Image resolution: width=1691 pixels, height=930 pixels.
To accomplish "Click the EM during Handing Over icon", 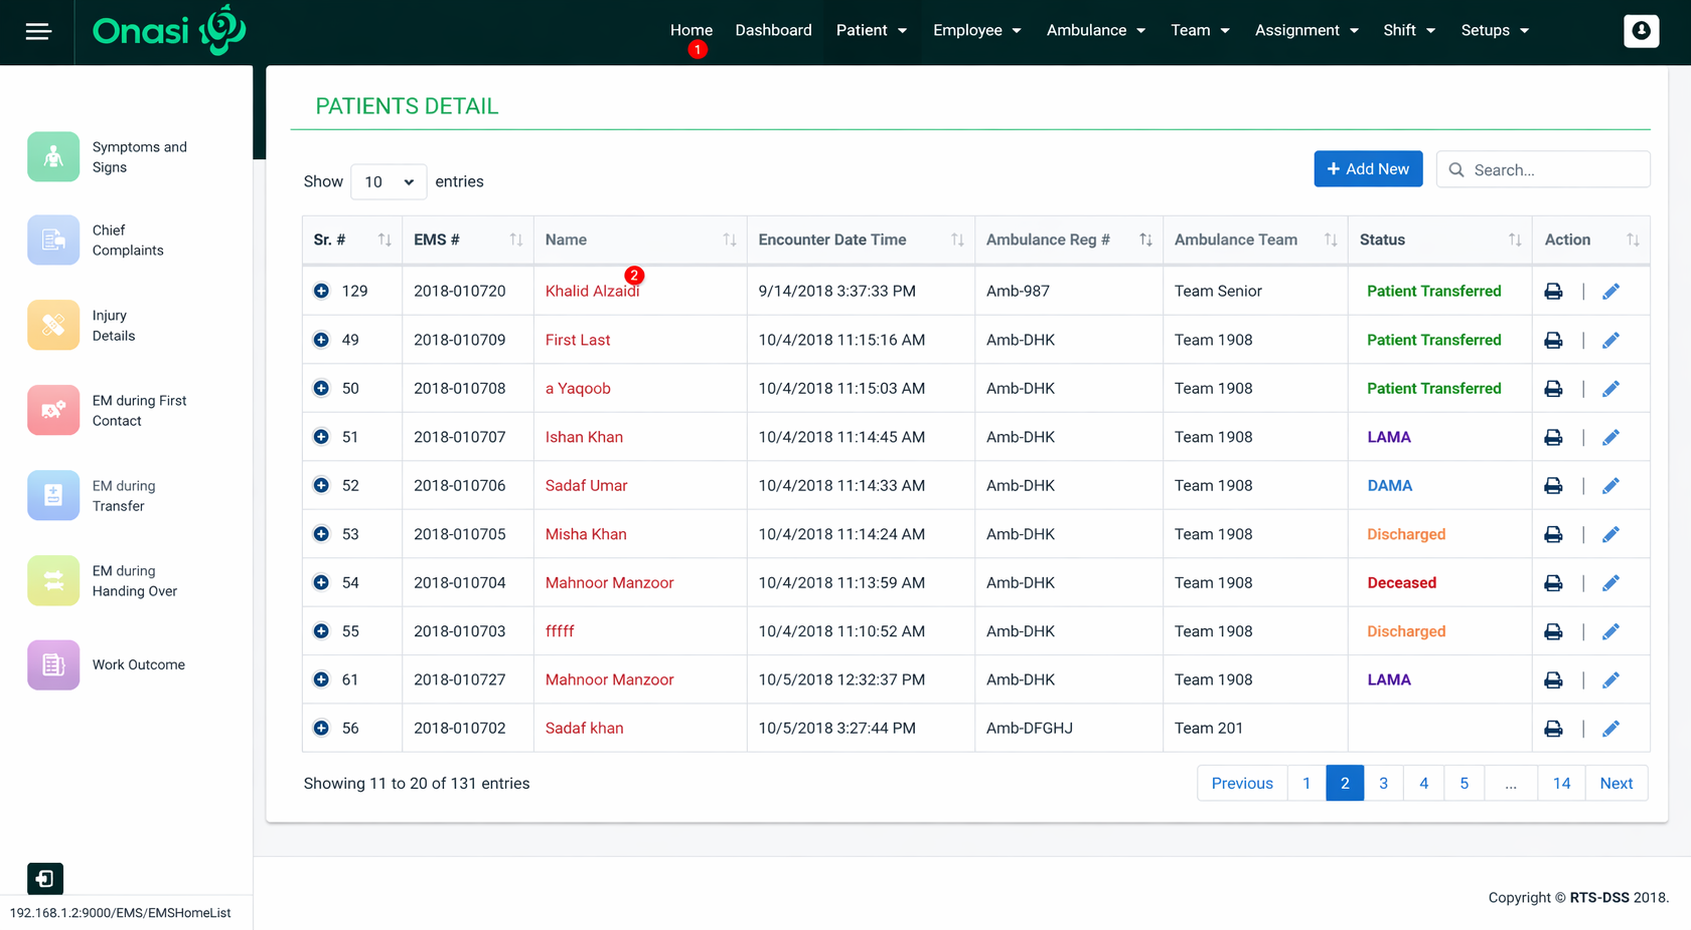I will point(52,580).
